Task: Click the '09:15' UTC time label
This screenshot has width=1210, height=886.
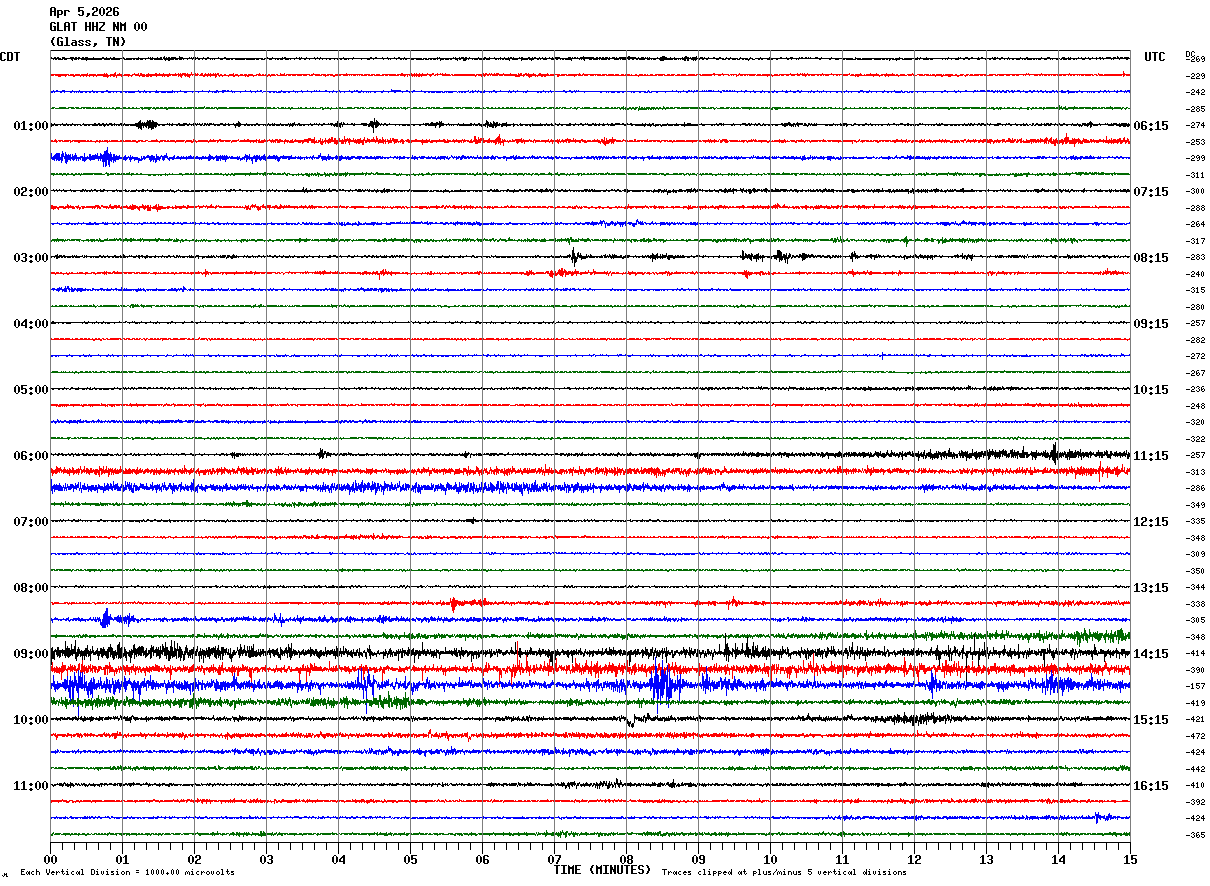Action: tap(1152, 324)
